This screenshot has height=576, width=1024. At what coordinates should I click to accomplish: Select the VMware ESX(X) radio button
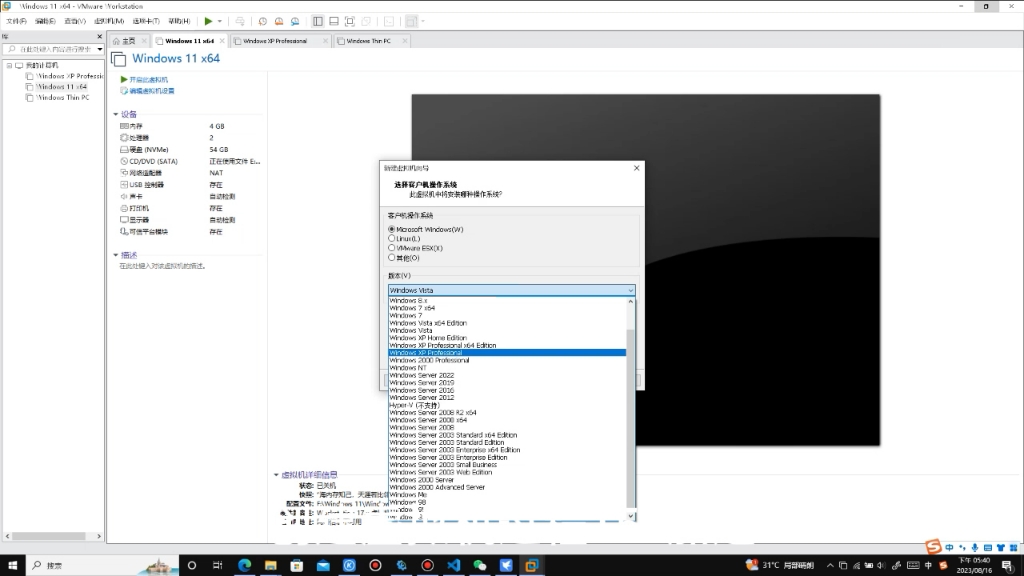click(x=392, y=248)
